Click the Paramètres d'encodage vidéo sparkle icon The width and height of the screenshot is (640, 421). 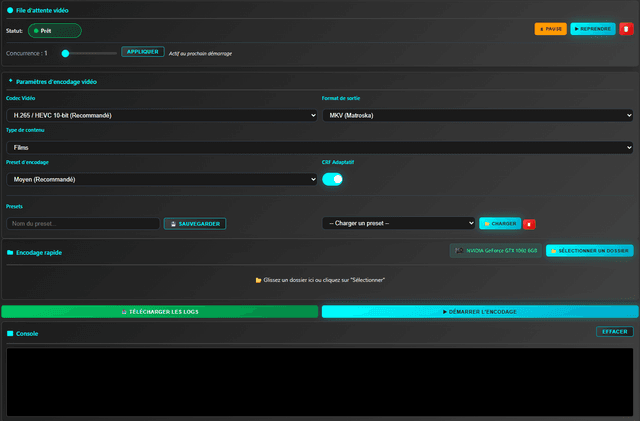[x=11, y=81]
